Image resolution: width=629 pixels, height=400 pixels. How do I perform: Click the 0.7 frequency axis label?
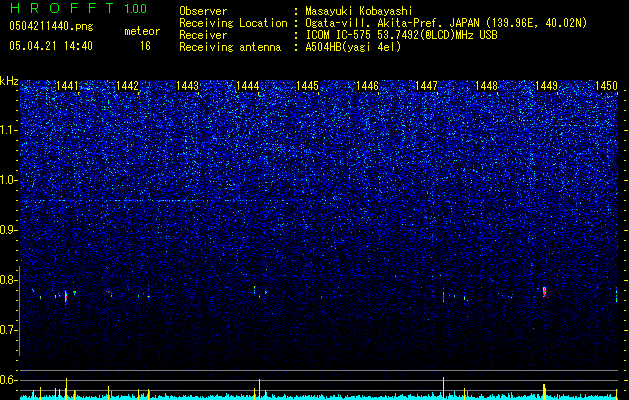pos(8,330)
